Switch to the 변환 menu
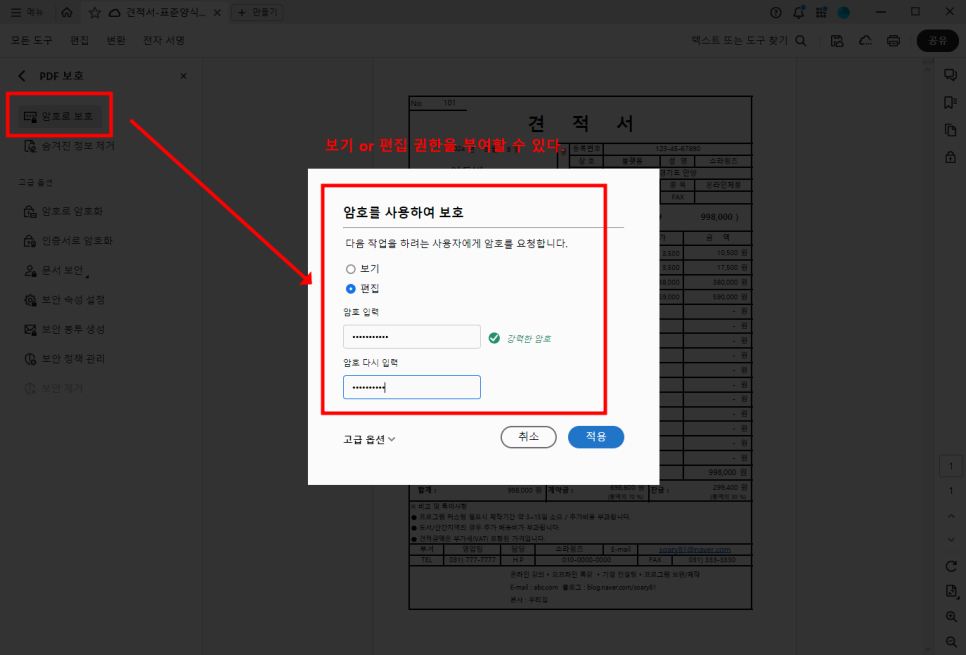Viewport: 966px width, 655px height. (x=116, y=40)
